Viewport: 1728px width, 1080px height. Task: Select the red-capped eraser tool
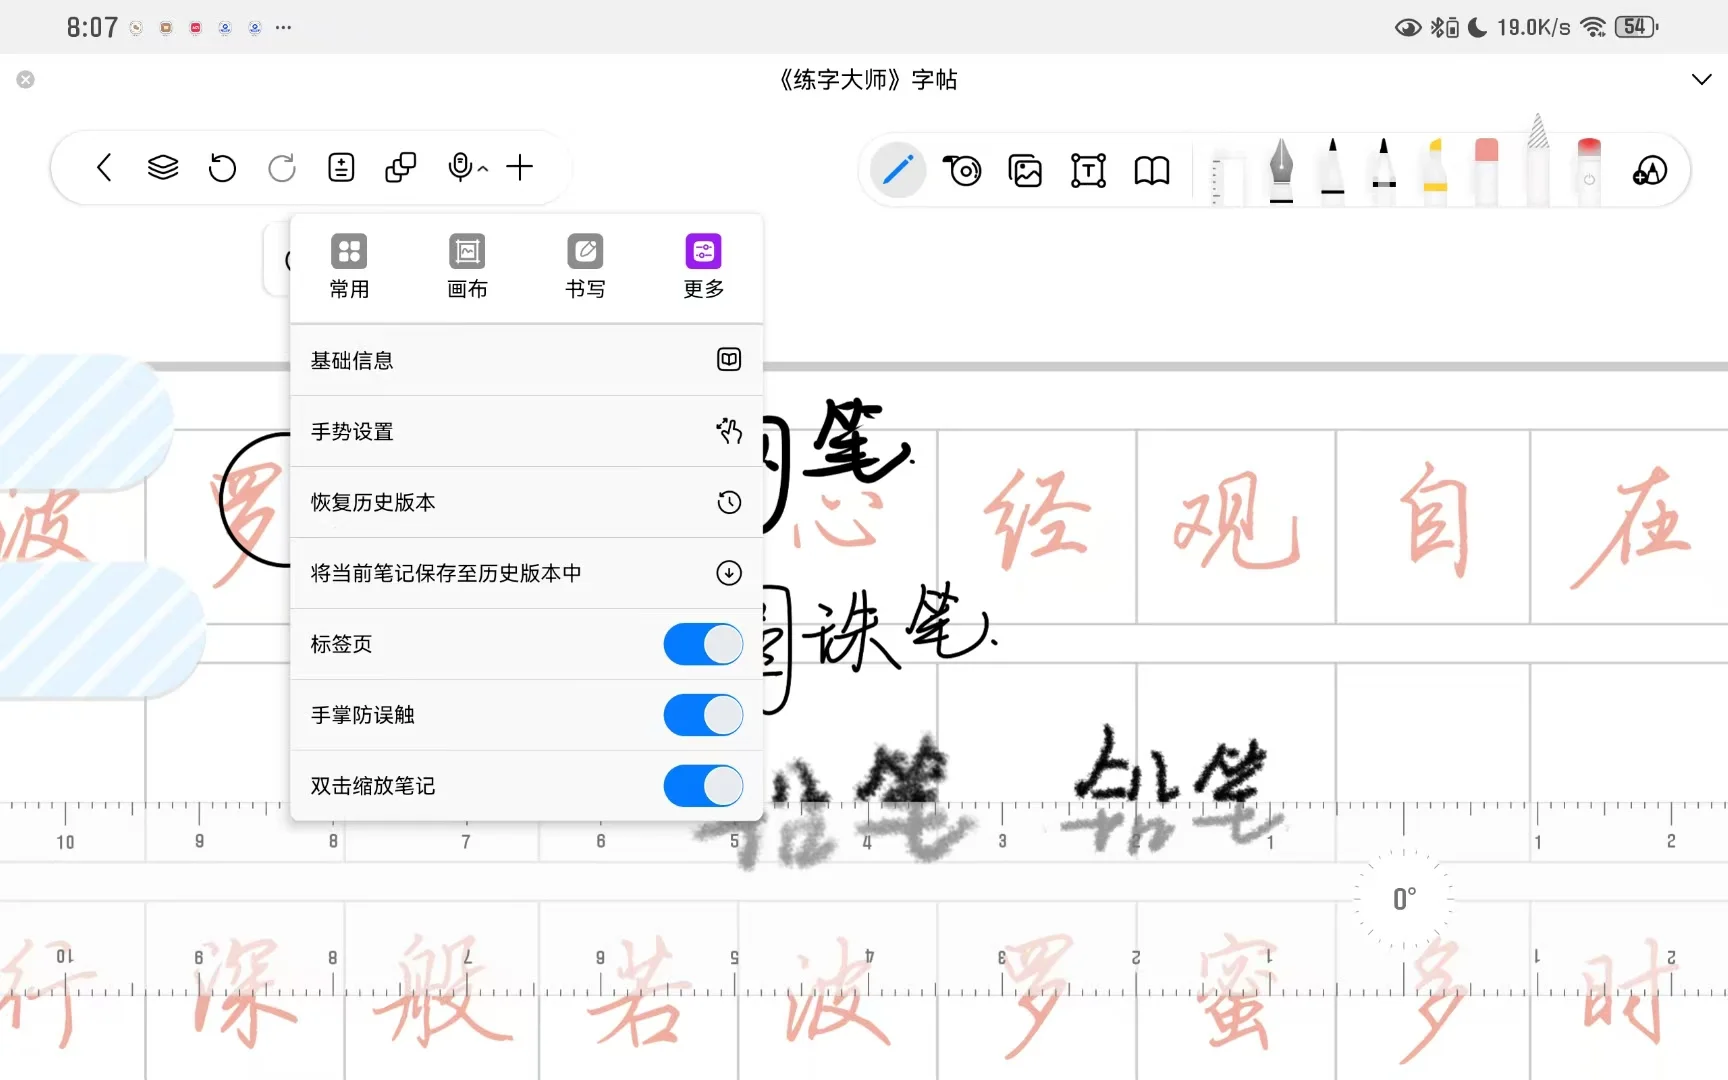coord(1589,170)
